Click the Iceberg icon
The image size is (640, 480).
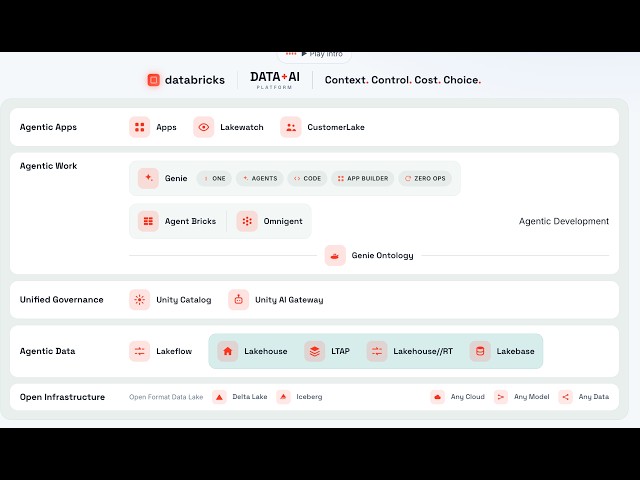(283, 397)
